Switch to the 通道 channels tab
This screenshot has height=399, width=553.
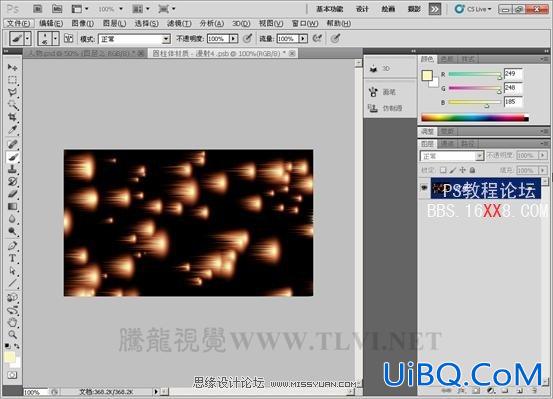(448, 144)
